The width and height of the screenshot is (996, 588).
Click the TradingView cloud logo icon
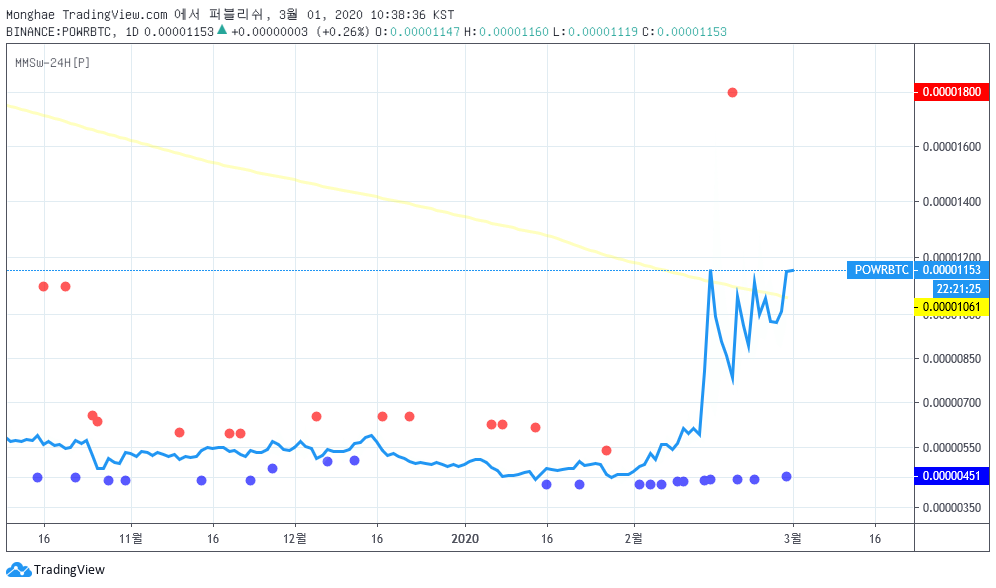(x=18, y=570)
